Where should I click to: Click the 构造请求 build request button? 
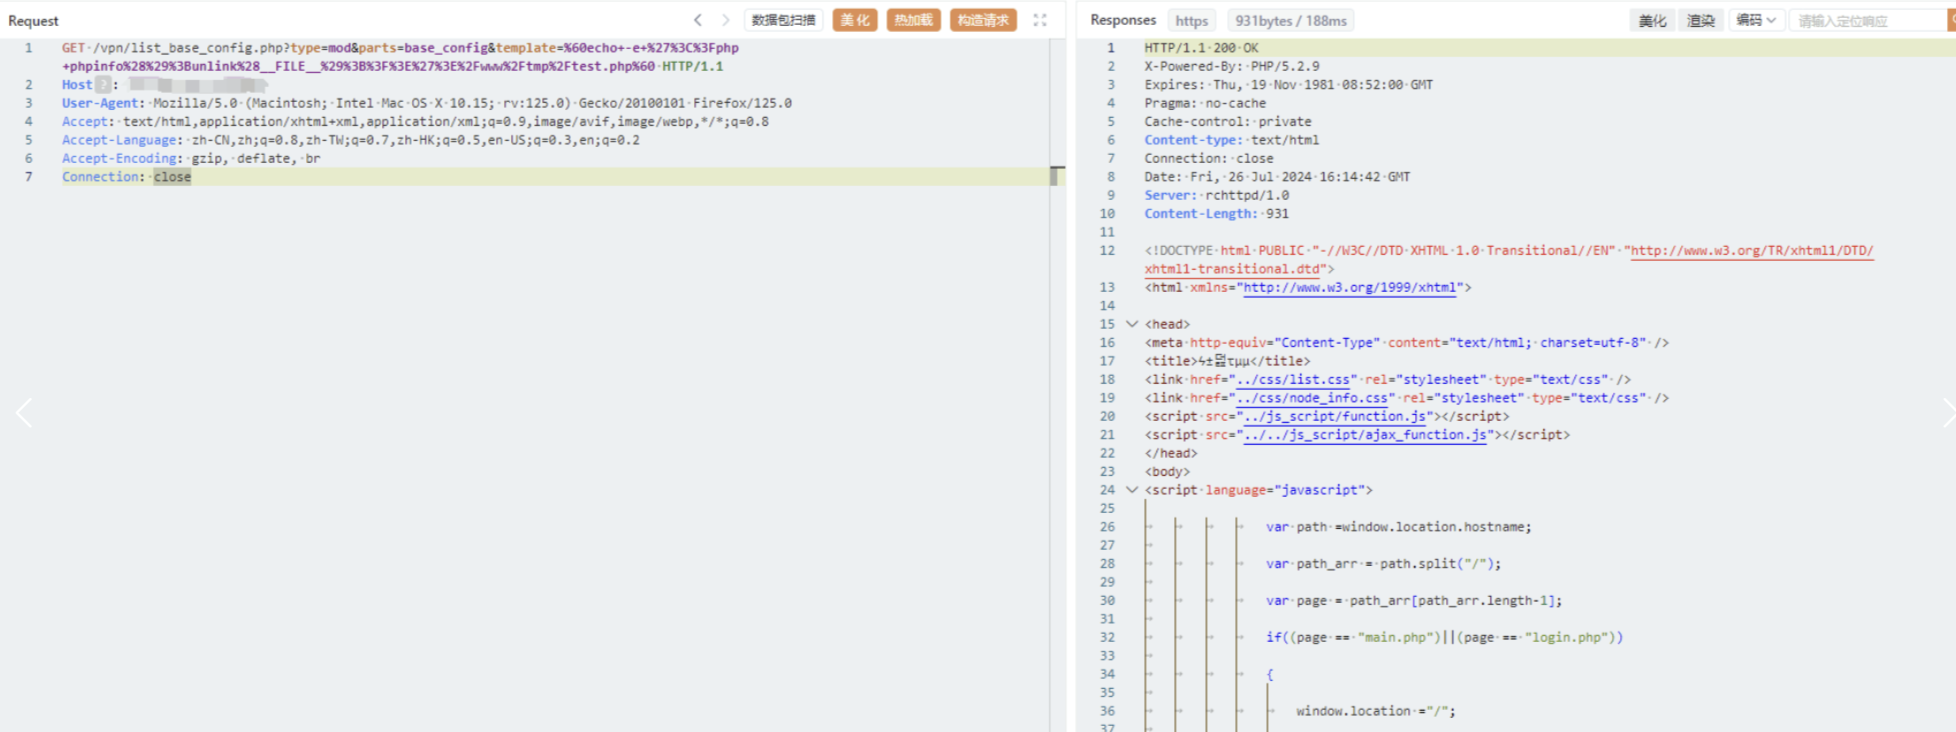[x=983, y=20]
